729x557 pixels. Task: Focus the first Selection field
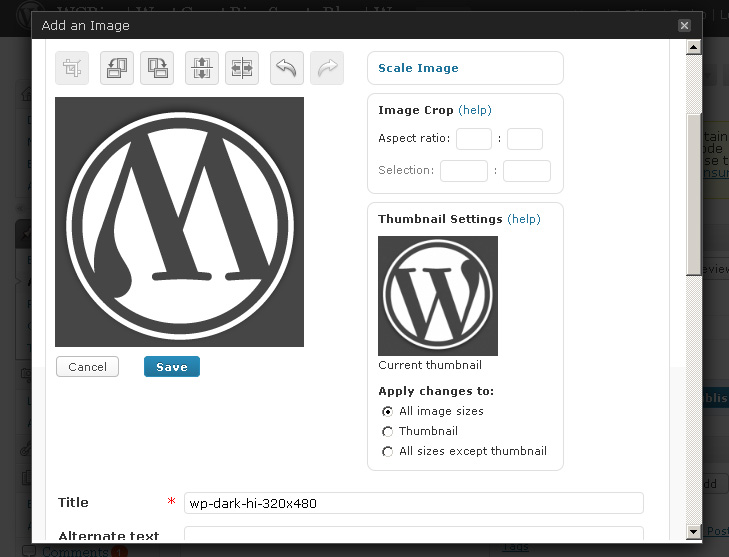[464, 171]
